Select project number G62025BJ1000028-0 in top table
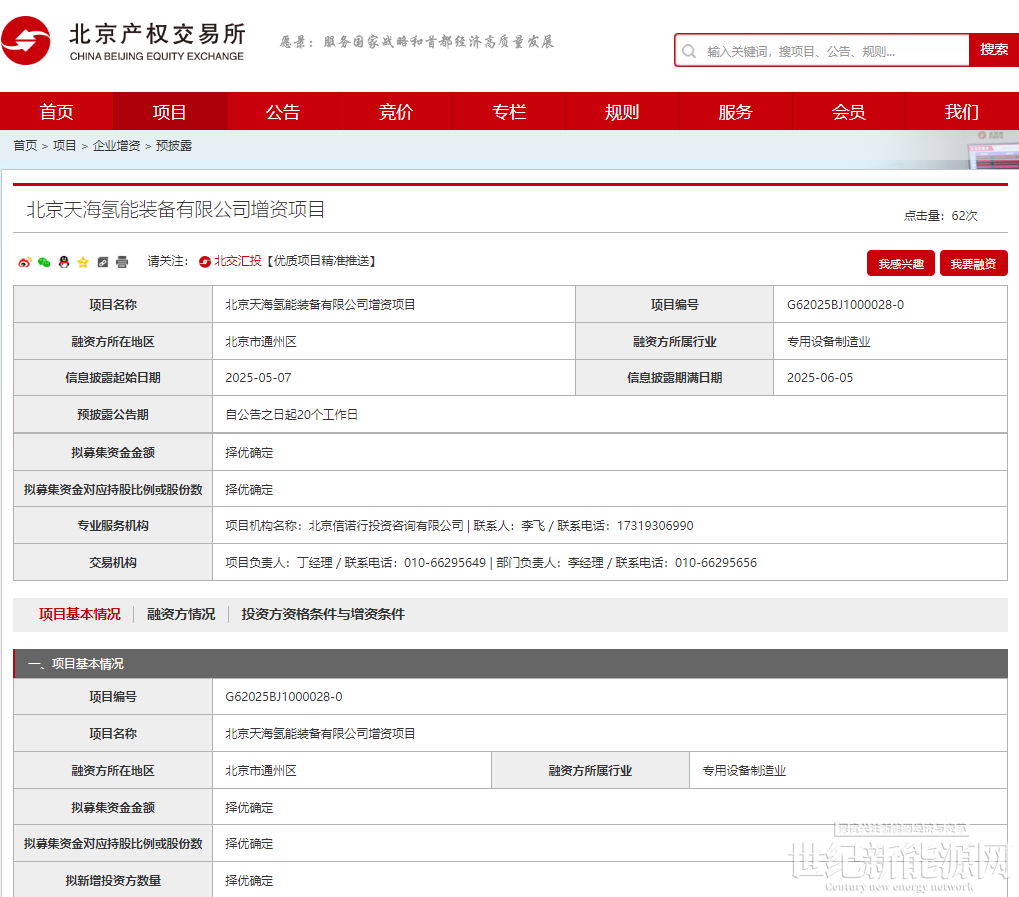This screenshot has height=897, width=1019. tap(845, 304)
